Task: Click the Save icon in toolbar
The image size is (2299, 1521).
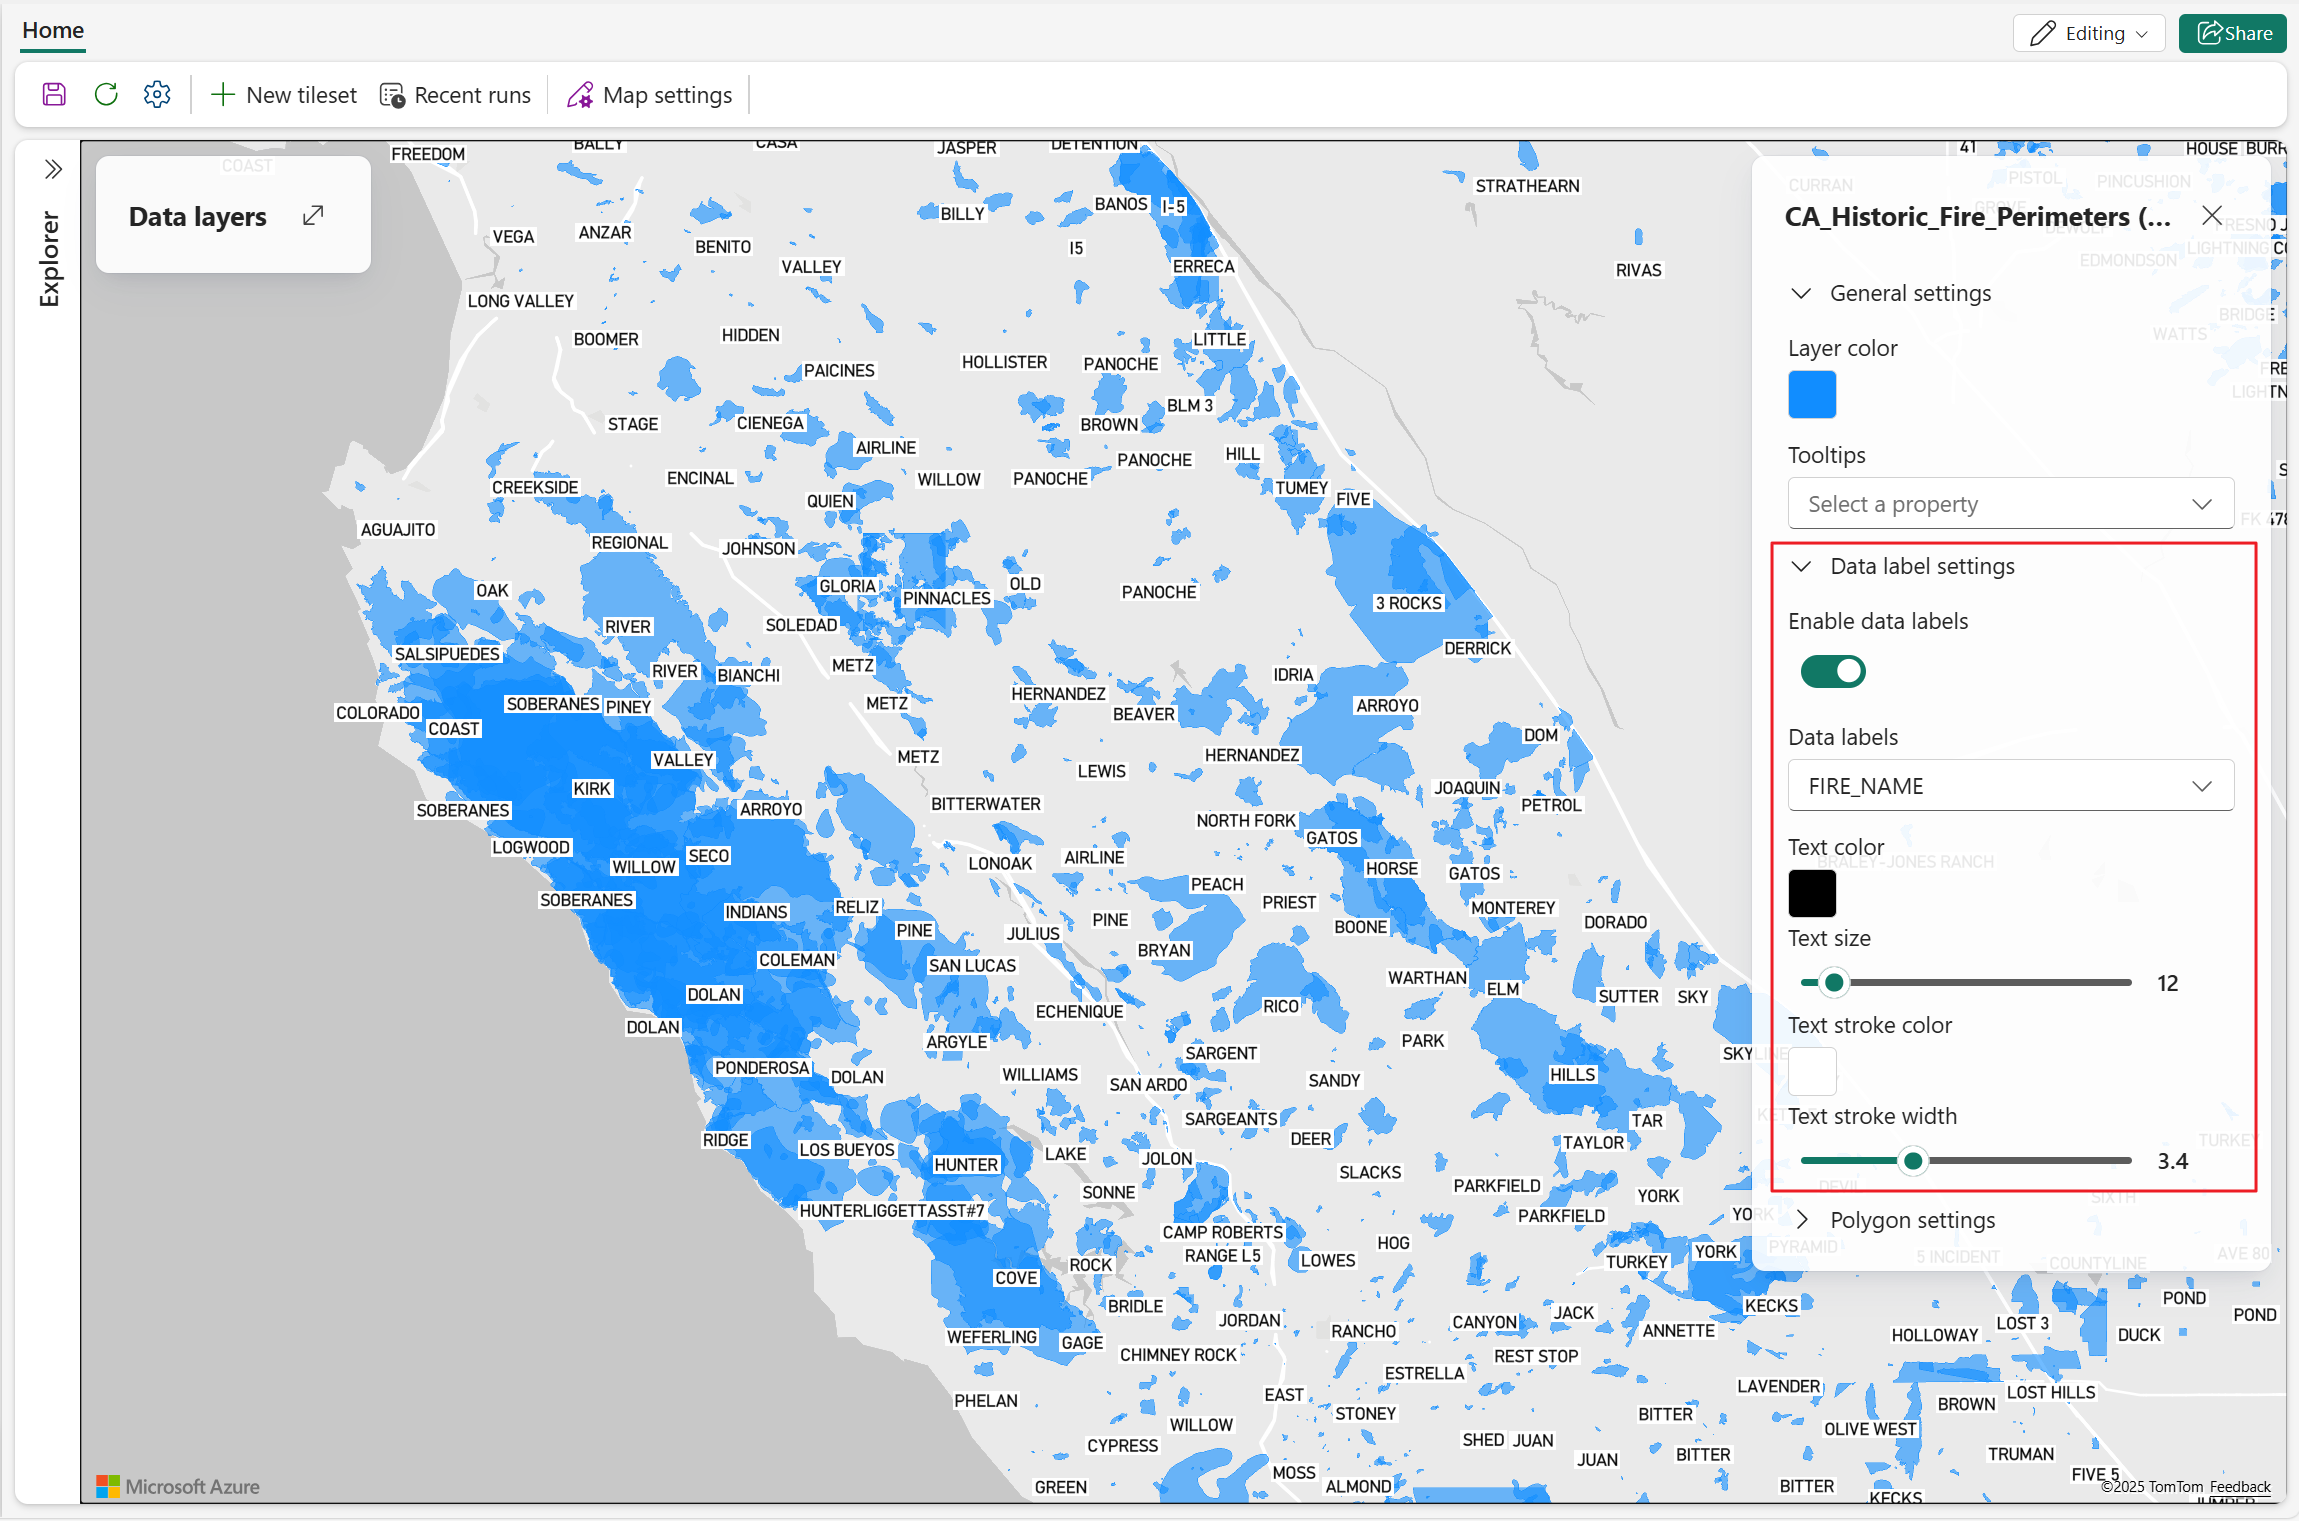Action: tap(54, 95)
